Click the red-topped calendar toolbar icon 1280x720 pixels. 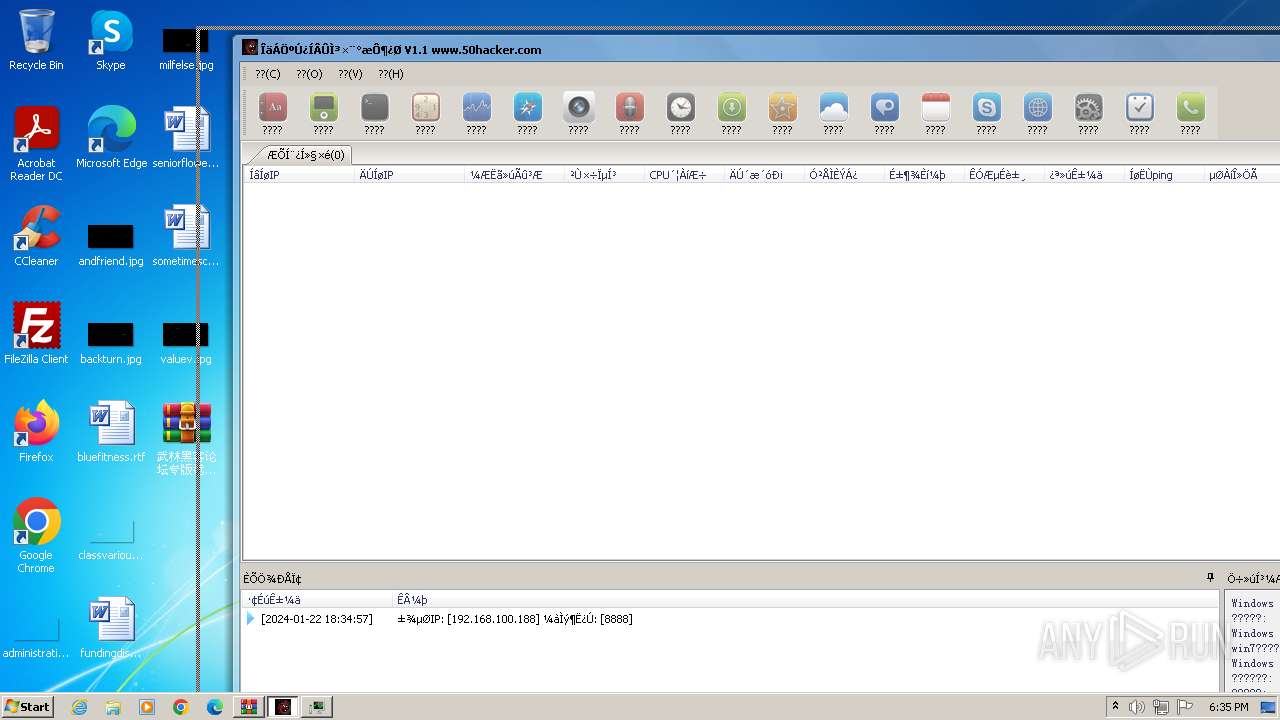935,107
